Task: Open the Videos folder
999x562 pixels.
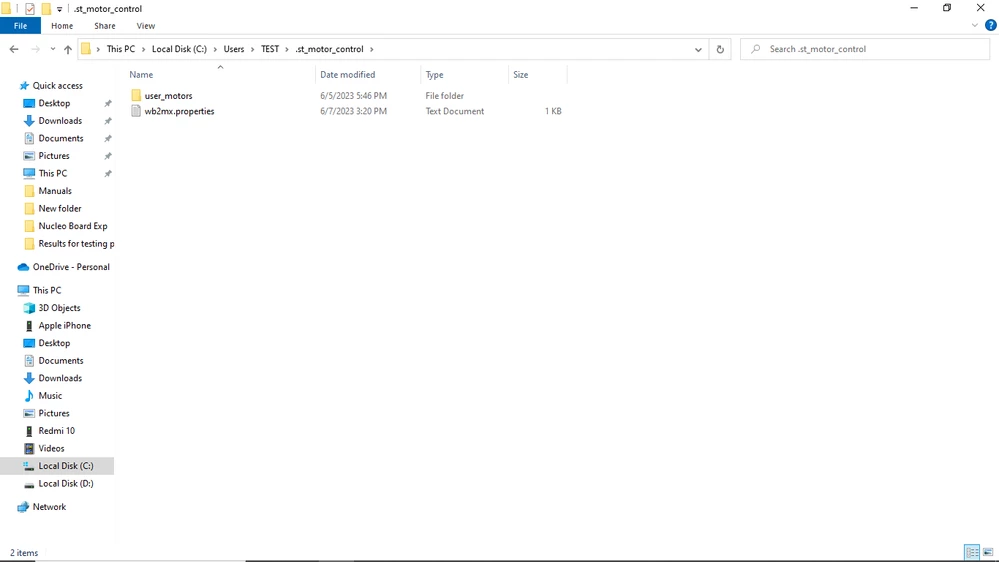Action: point(51,449)
